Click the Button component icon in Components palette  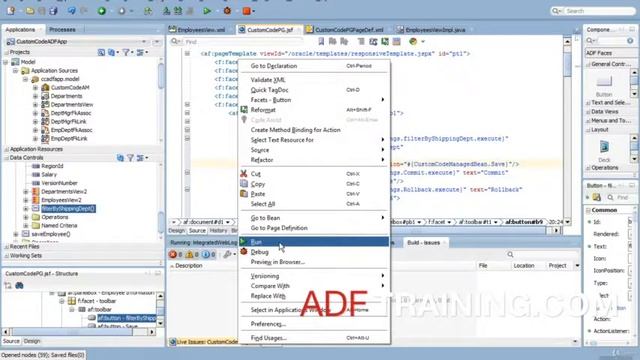click(604, 81)
